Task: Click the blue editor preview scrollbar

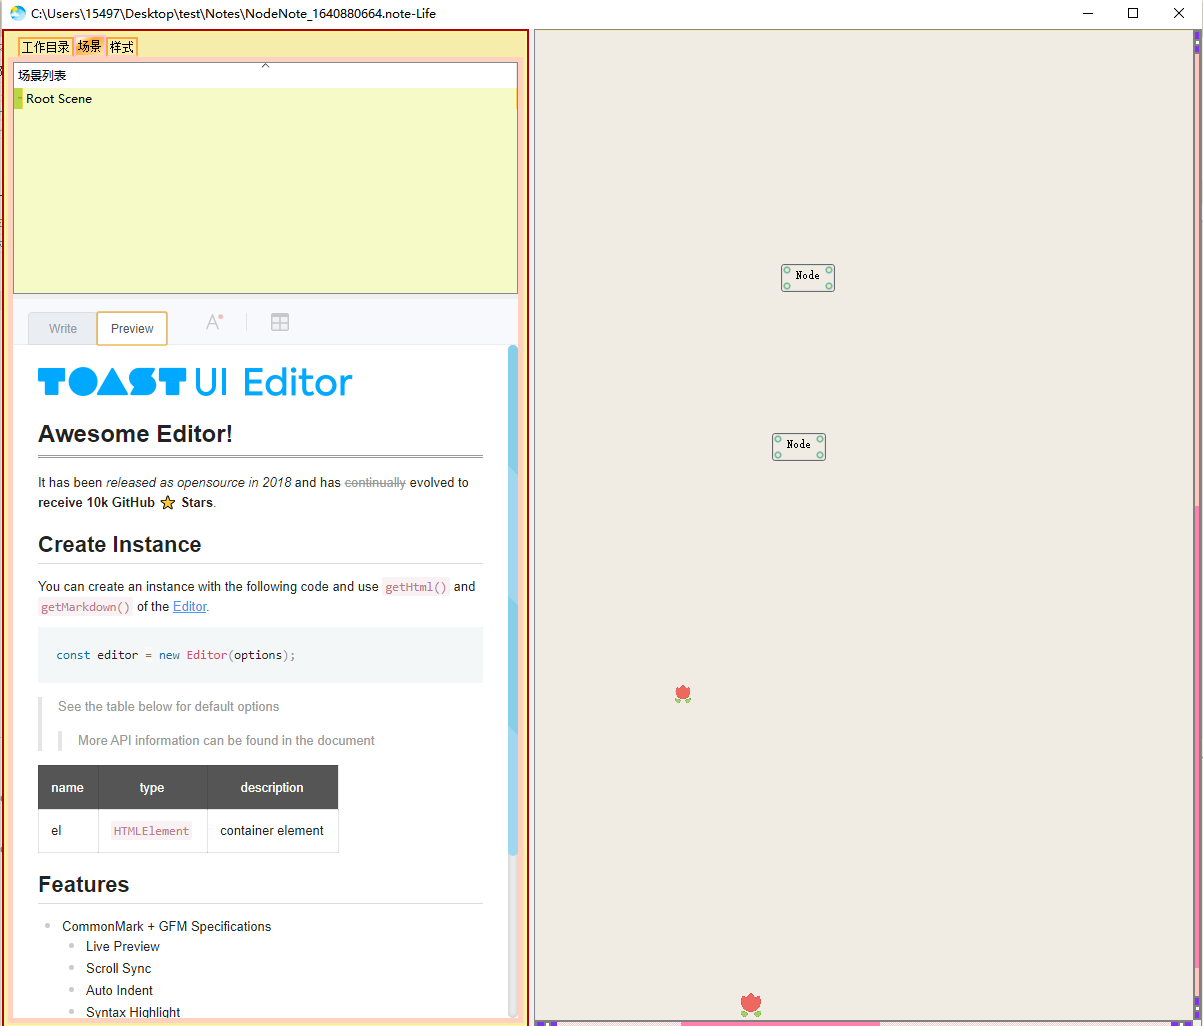Action: point(513,600)
